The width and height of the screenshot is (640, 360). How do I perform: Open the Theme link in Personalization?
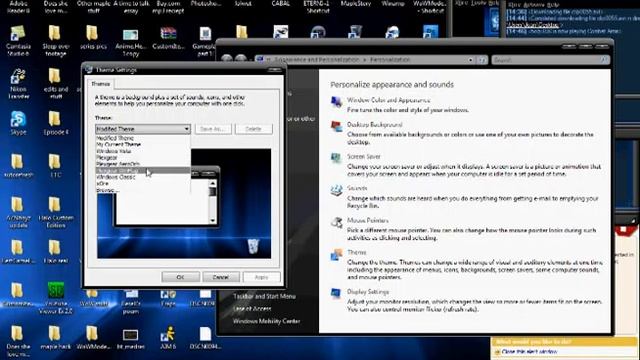pyautogui.click(x=357, y=252)
